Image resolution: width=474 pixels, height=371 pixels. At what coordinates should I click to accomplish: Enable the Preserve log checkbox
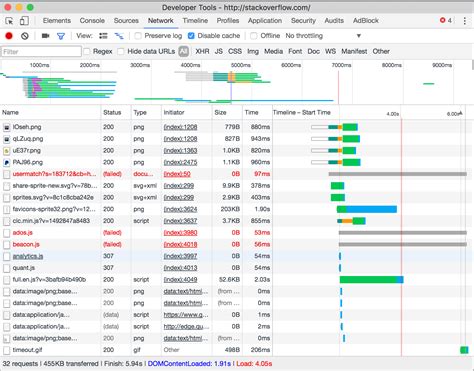click(138, 36)
